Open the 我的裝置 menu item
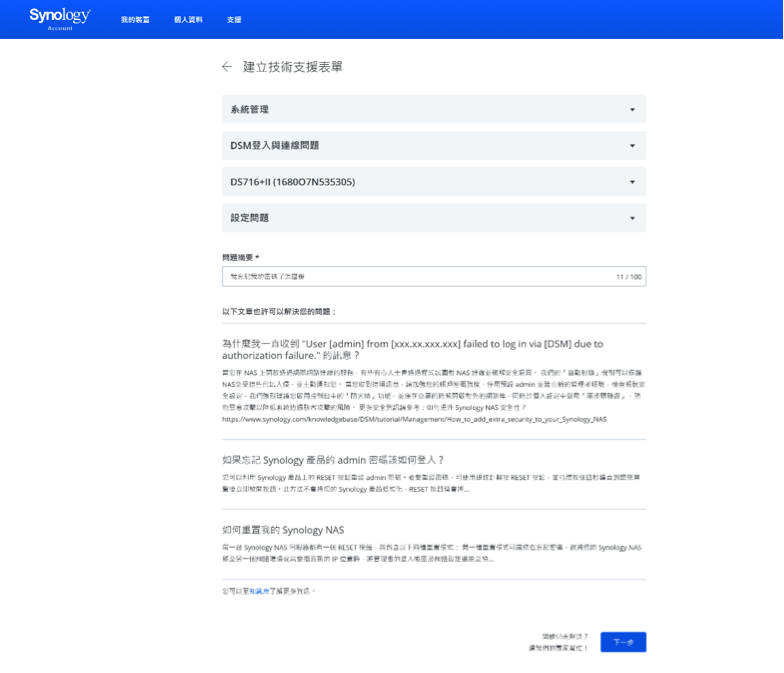Screen dimensions: 784x673 click(135, 20)
